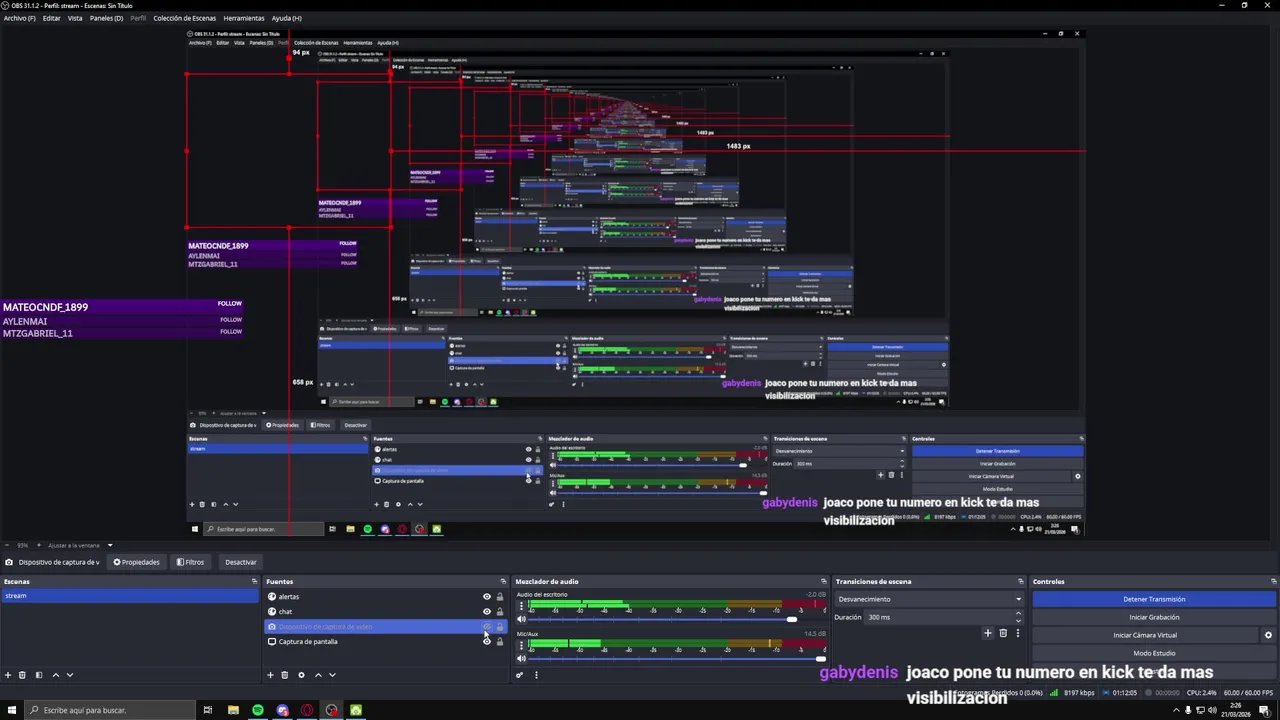Open the Herramientas menu

point(244,18)
